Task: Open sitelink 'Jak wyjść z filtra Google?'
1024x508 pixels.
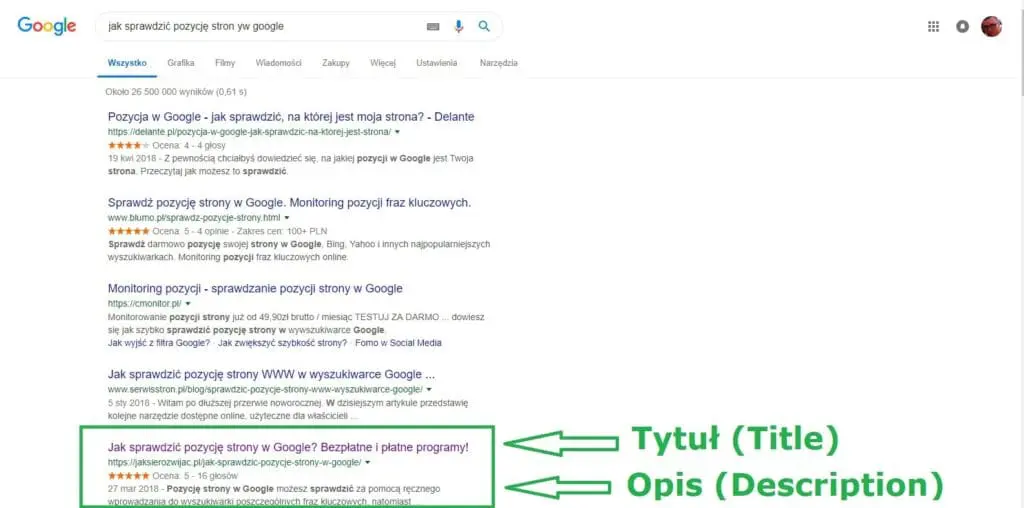Action: click(159, 343)
